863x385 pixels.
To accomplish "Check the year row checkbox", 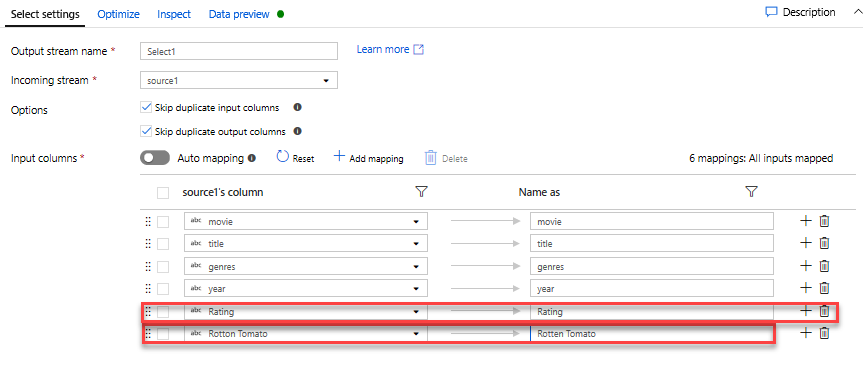I will point(163,289).
